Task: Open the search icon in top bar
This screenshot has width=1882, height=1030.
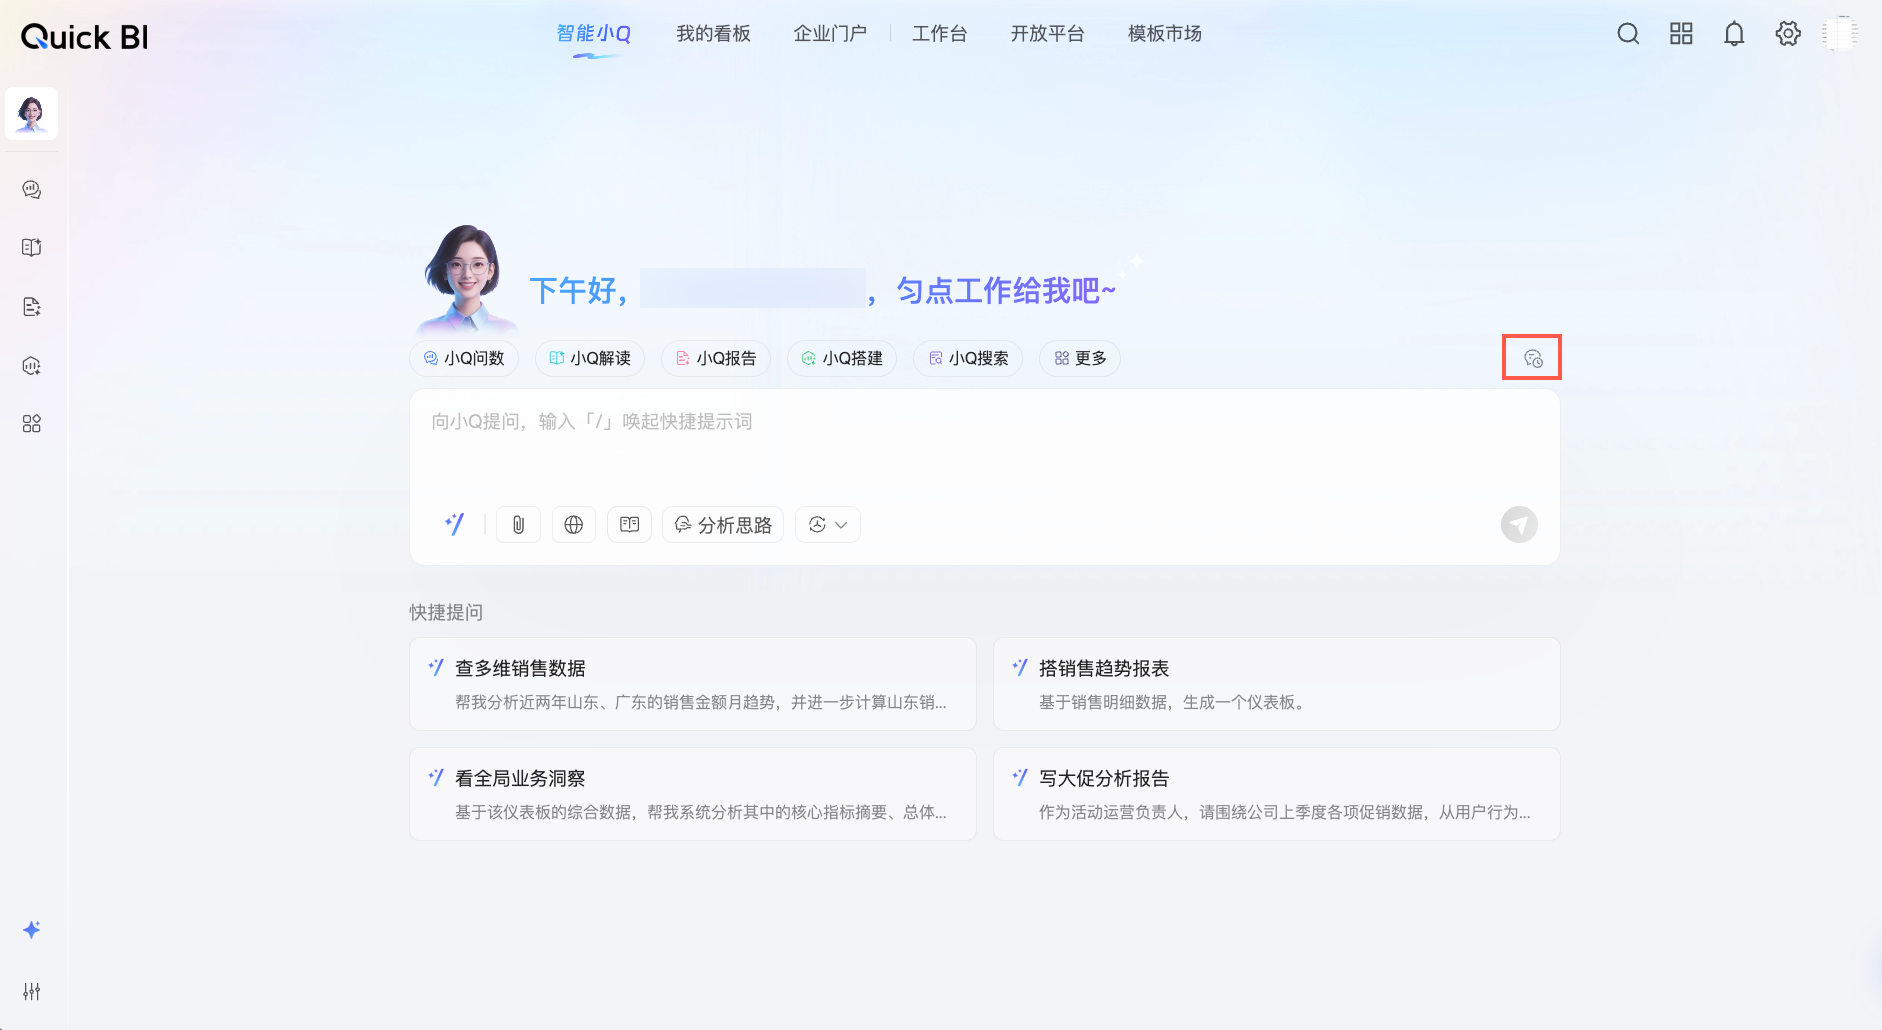Action: 1628,34
